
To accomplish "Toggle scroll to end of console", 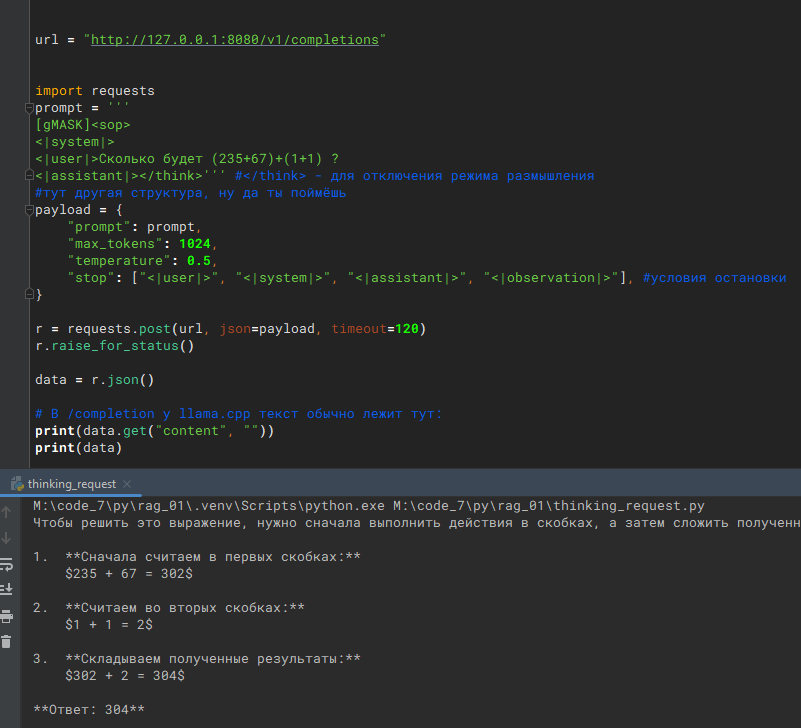I will click(6, 589).
